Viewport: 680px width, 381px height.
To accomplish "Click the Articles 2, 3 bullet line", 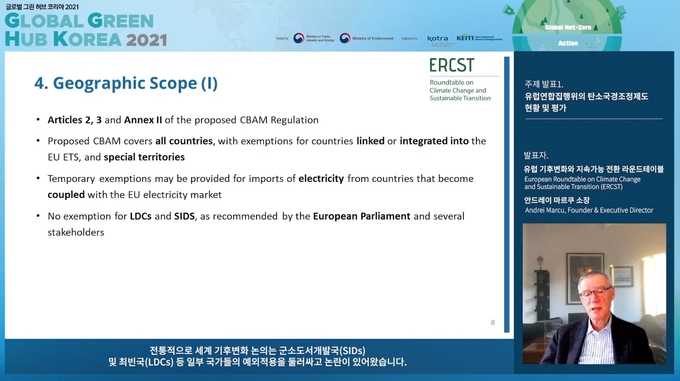I will click(183, 120).
